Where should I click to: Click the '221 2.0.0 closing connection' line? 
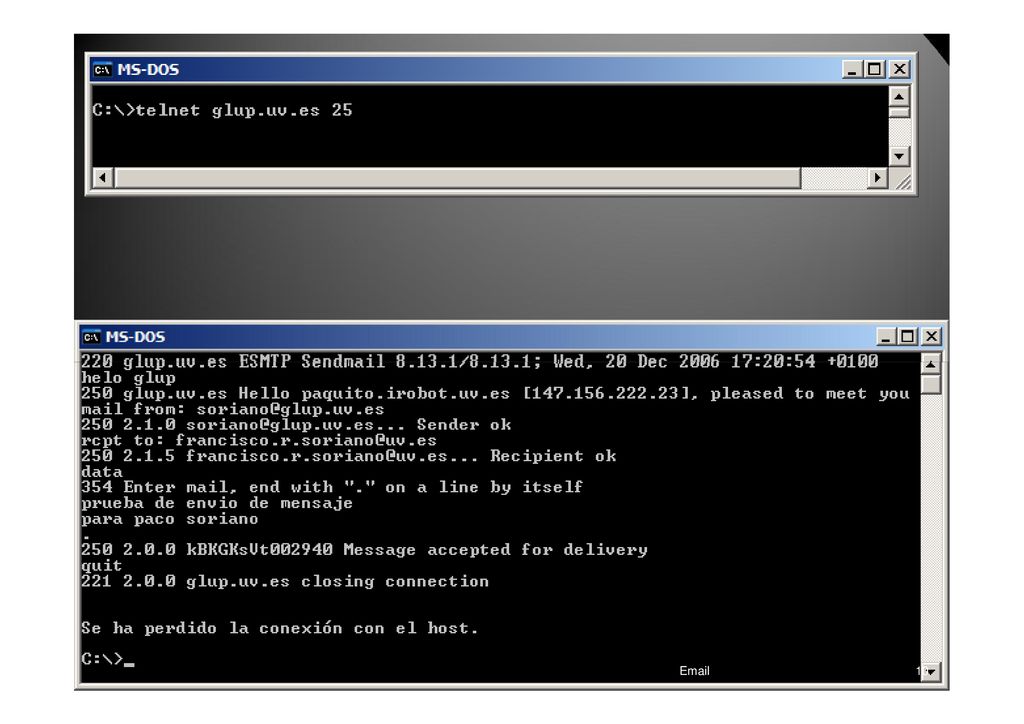(285, 582)
